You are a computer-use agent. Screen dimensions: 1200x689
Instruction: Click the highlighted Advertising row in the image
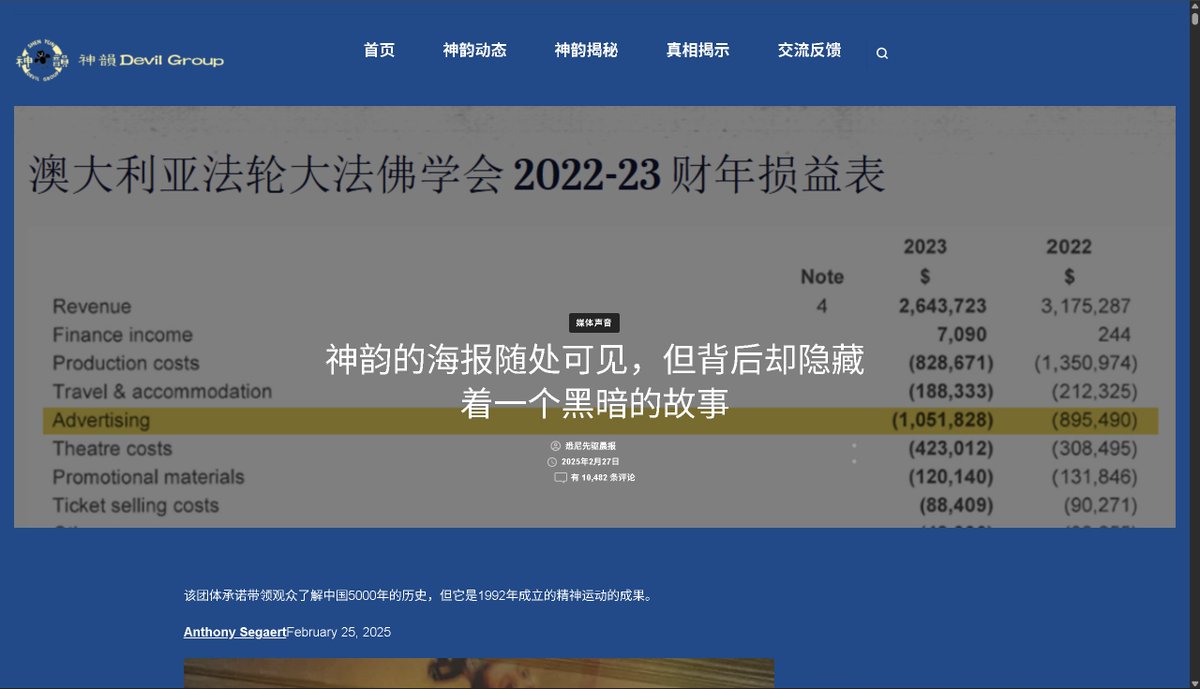pos(600,421)
